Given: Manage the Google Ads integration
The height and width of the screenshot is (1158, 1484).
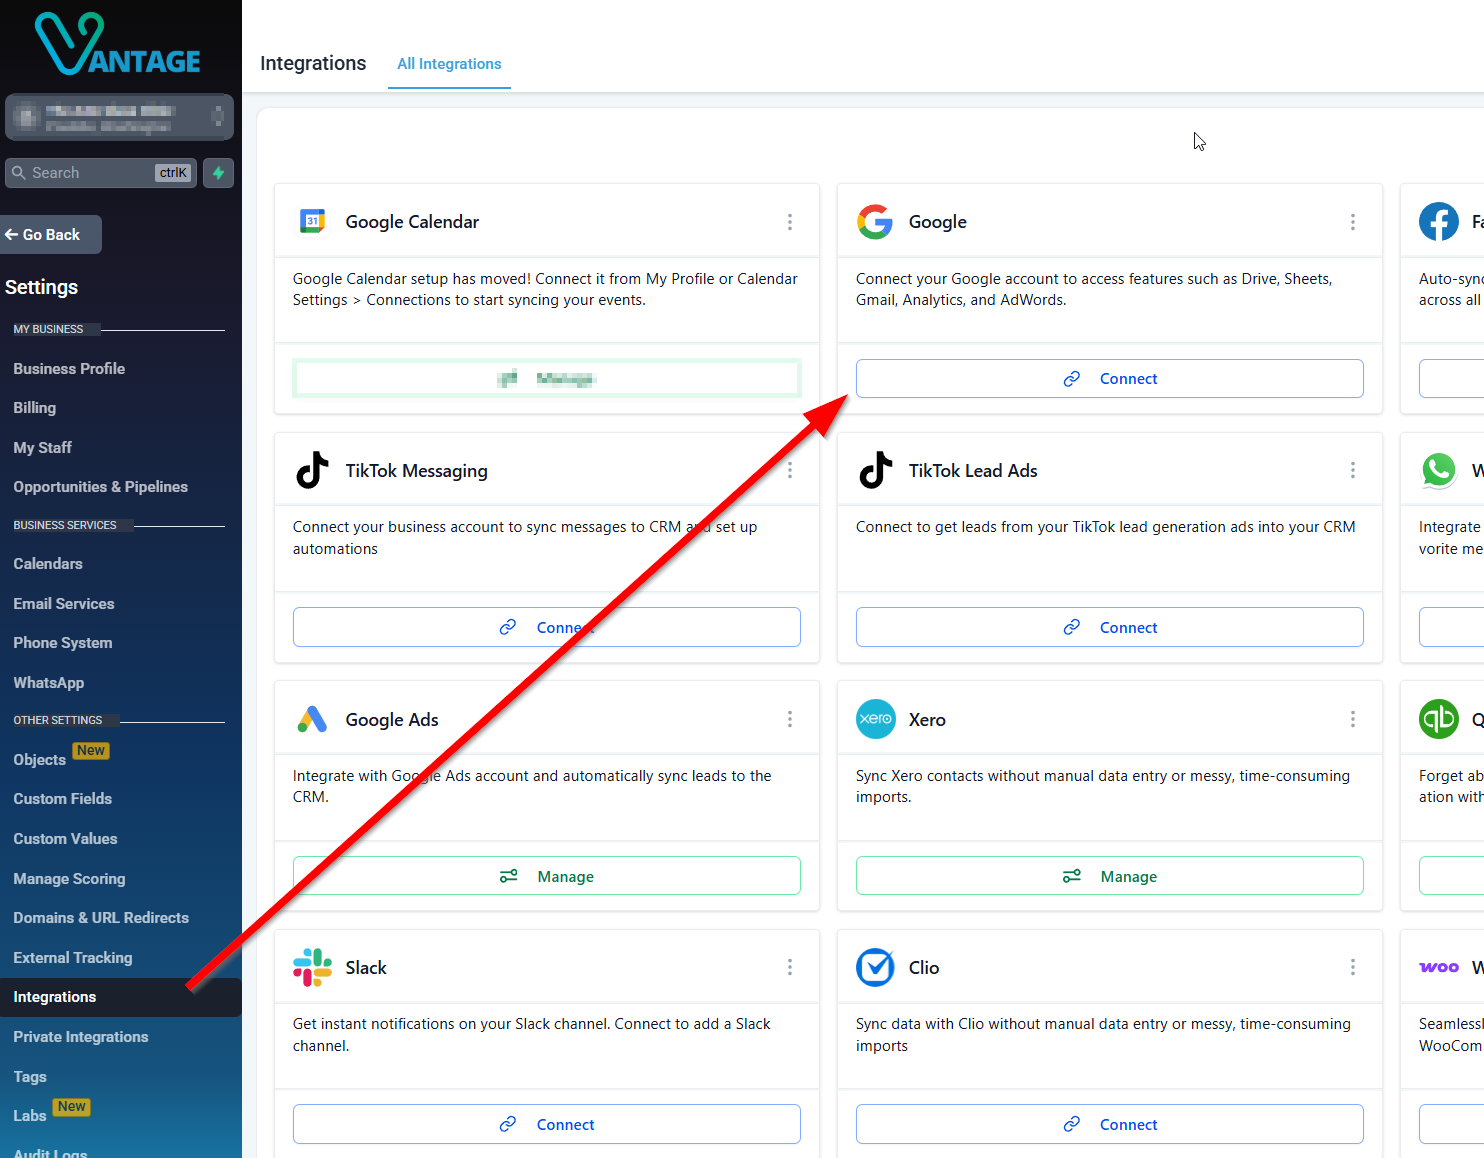Looking at the screenshot, I should tap(546, 876).
